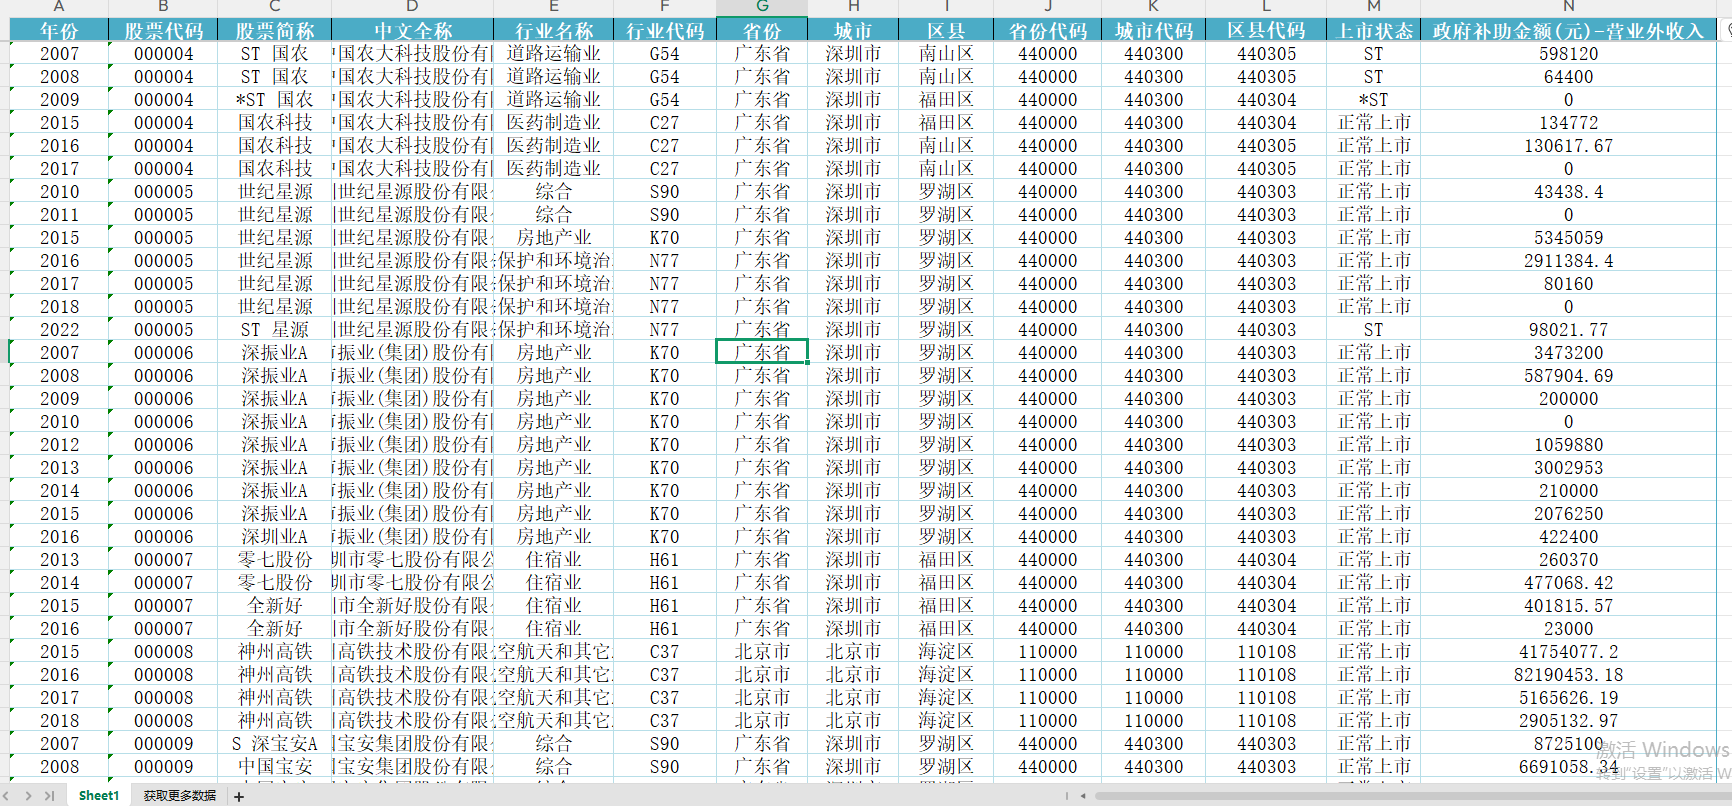Screen dimensions: 1732x806
Task: Select the cell with value 598120
Action: (x=1568, y=54)
